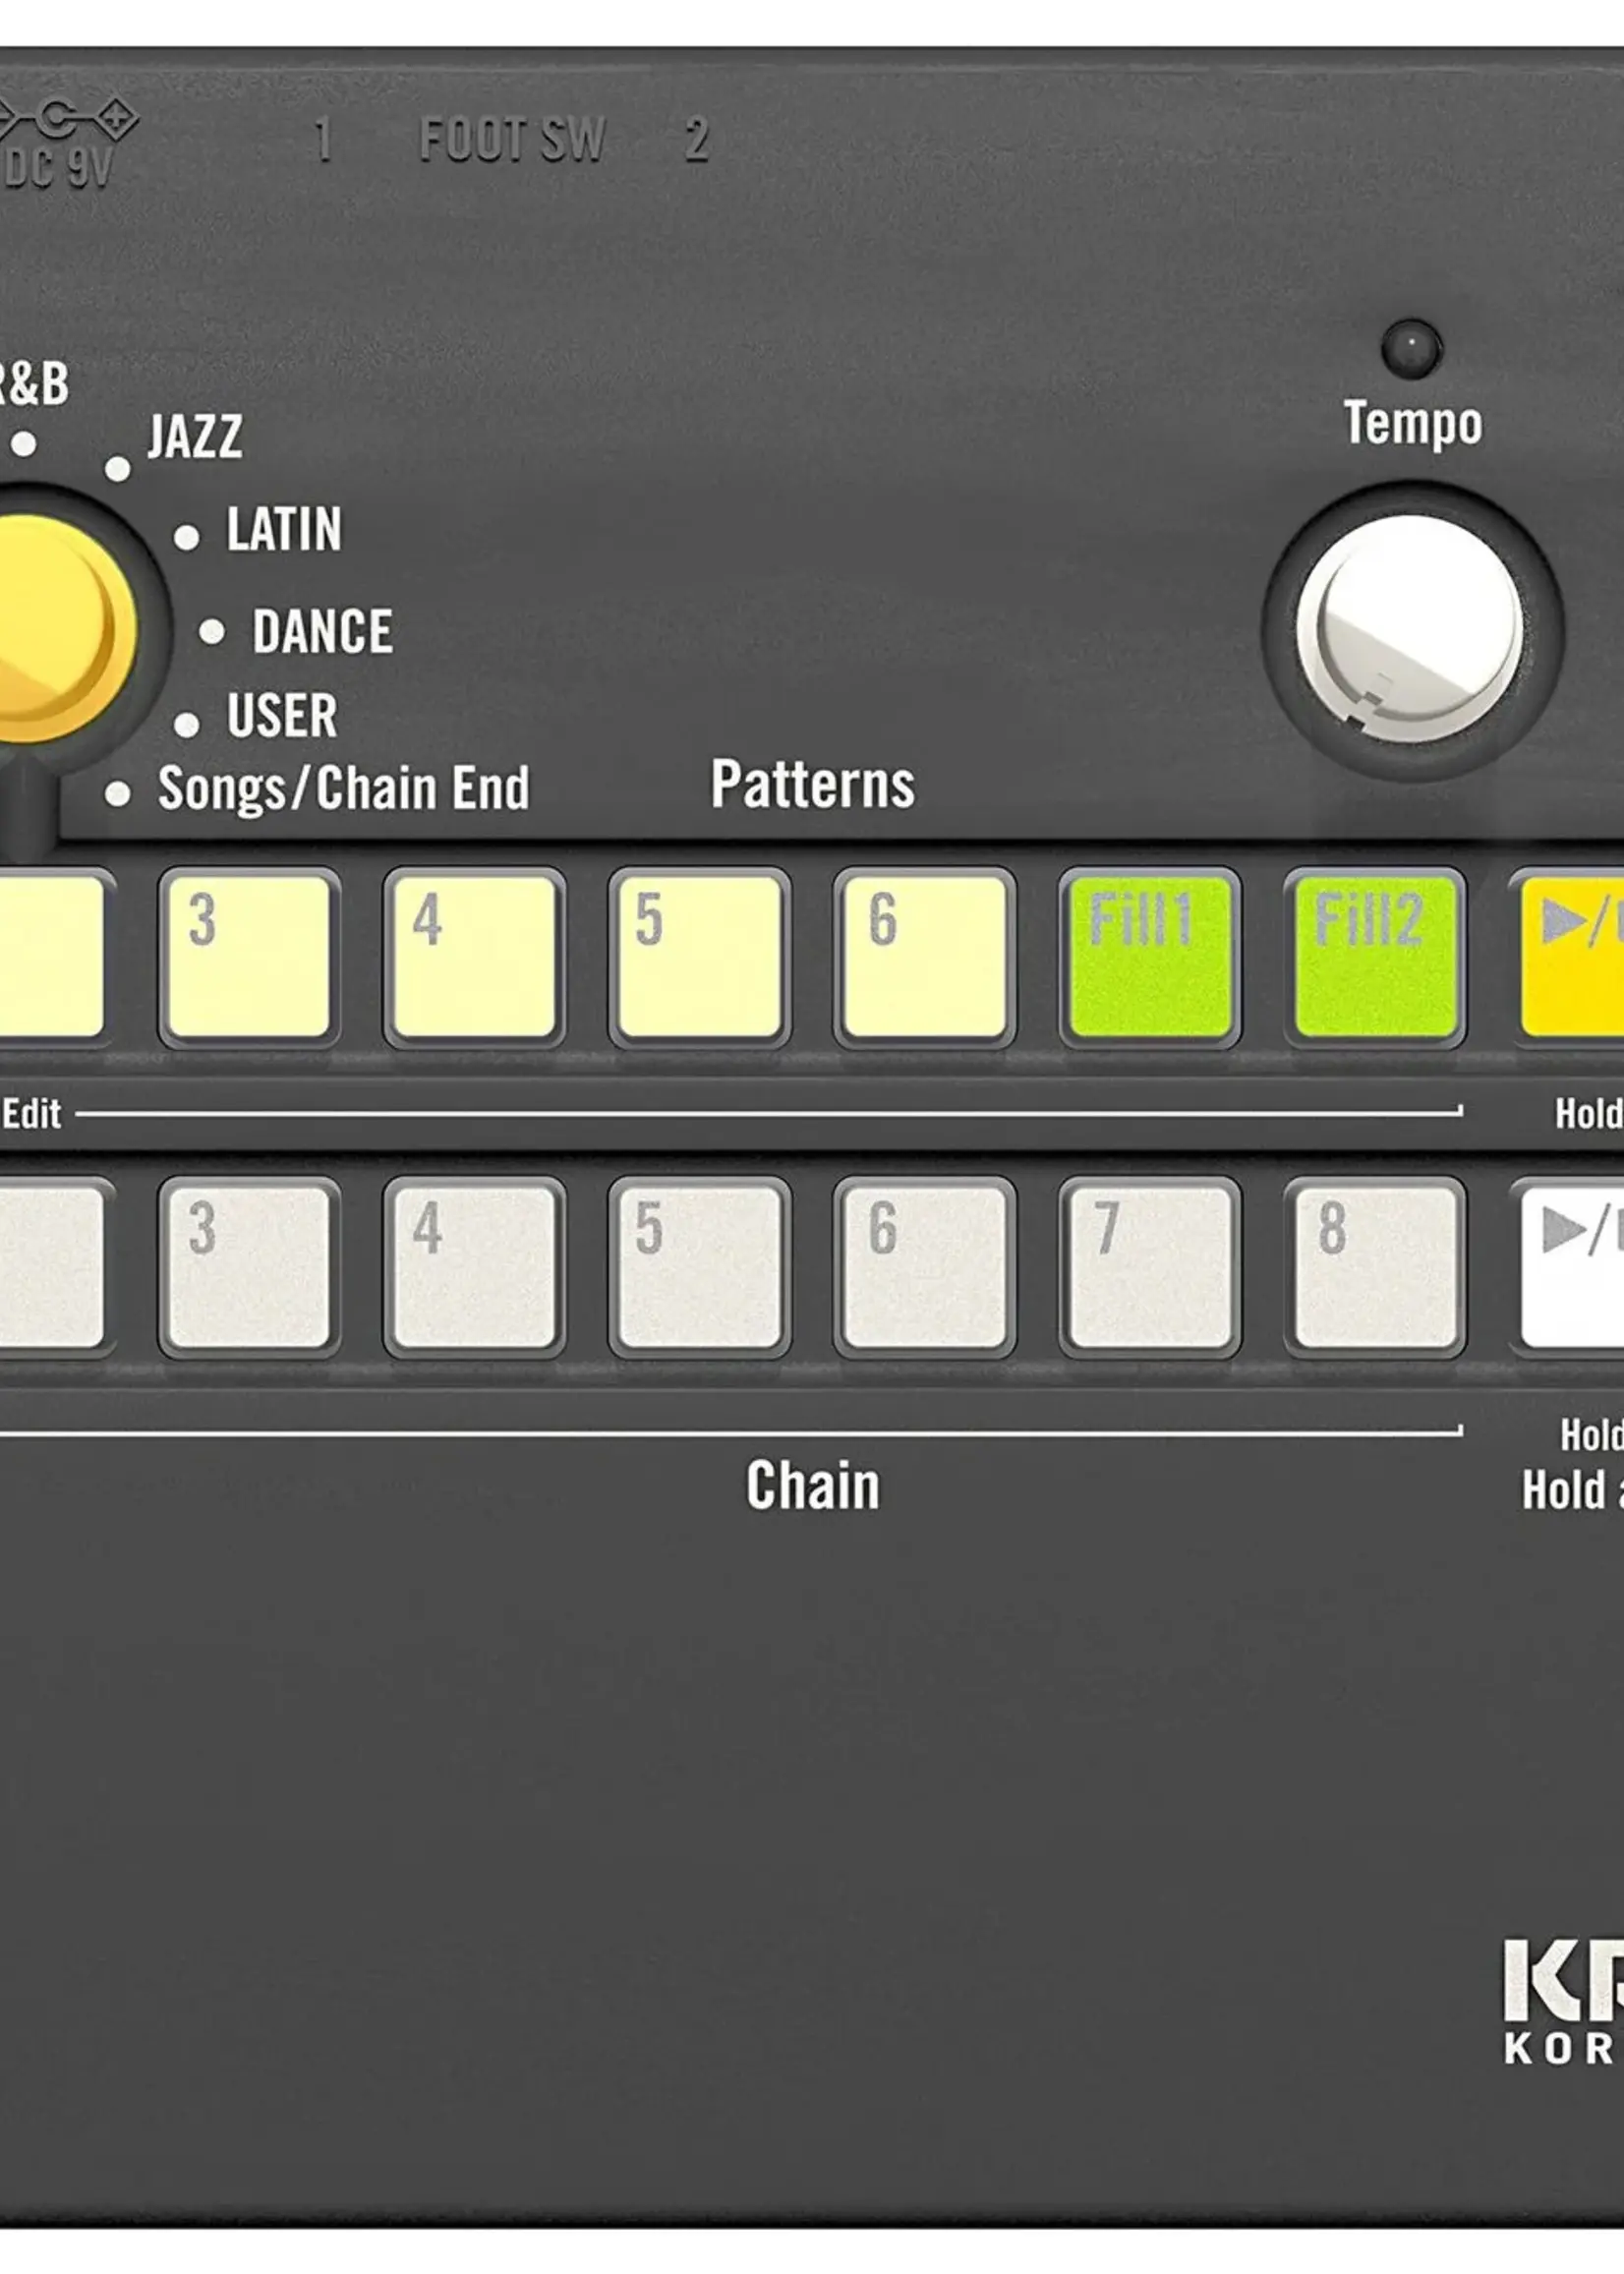
Task: Choose the Songs/Chain End position
Action: [x=343, y=789]
